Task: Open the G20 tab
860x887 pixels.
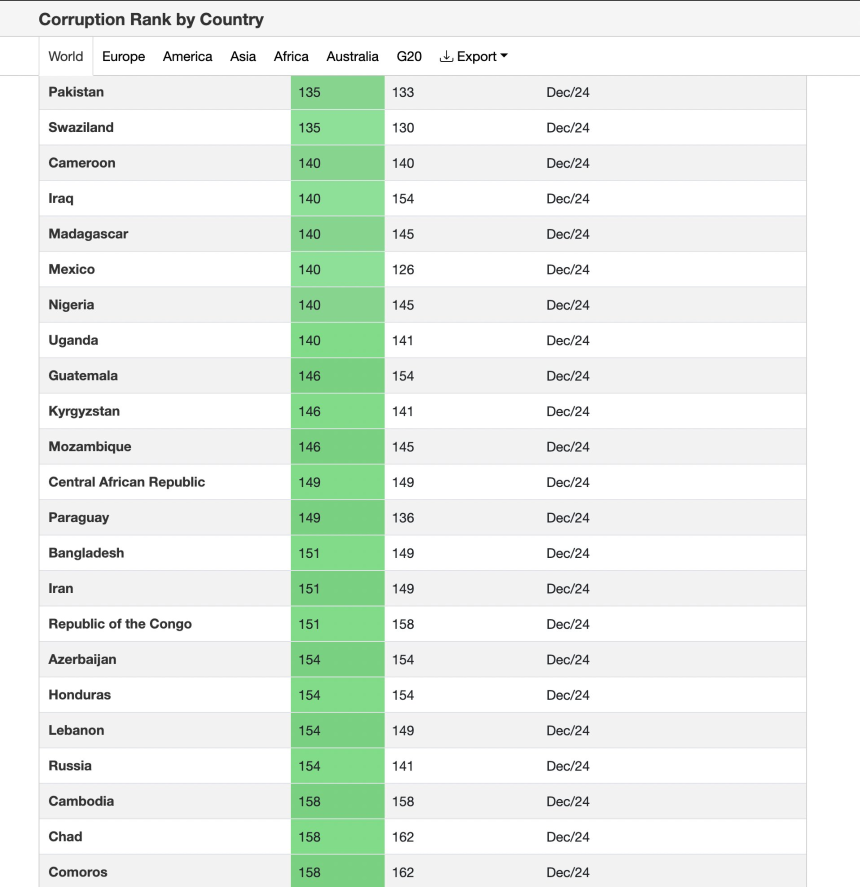Action: (408, 56)
